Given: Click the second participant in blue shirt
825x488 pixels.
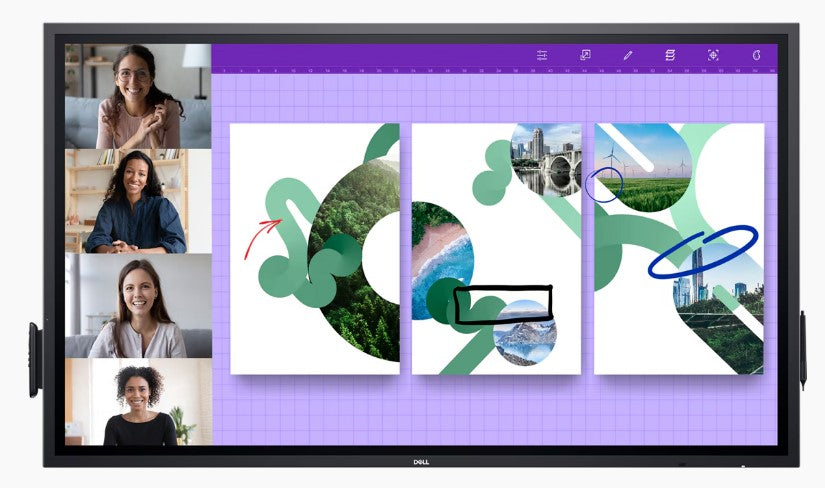Looking at the screenshot, I should (138, 201).
